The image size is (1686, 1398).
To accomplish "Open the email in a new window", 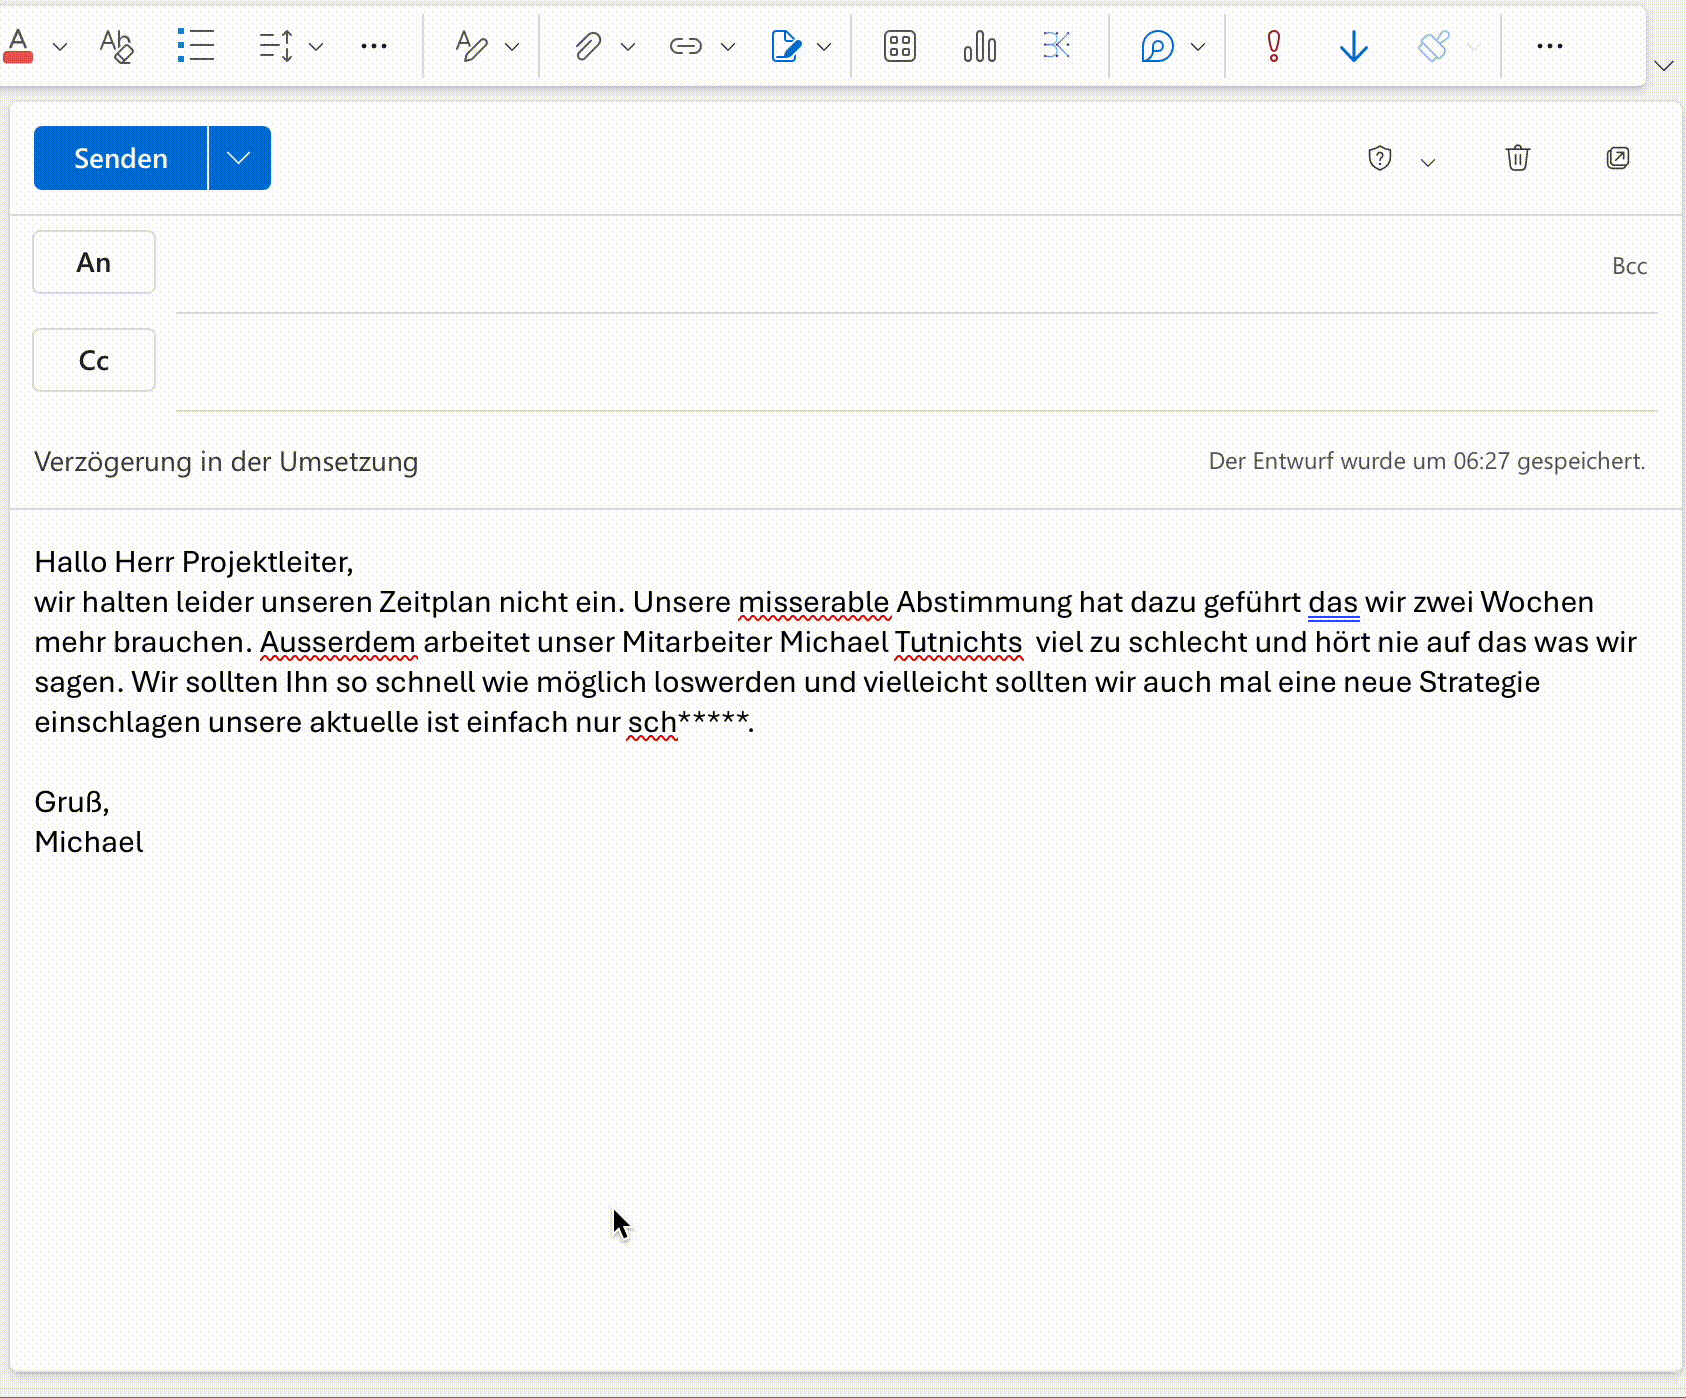I will [x=1618, y=158].
